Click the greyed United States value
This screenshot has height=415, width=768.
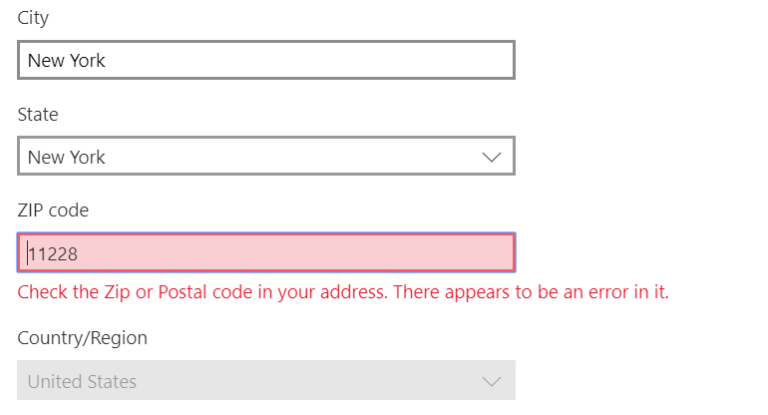(x=82, y=381)
